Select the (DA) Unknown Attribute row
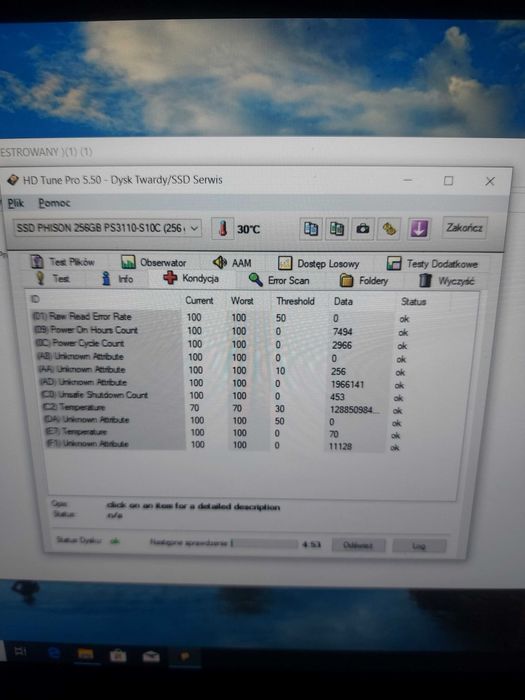 pyautogui.click(x=221, y=421)
